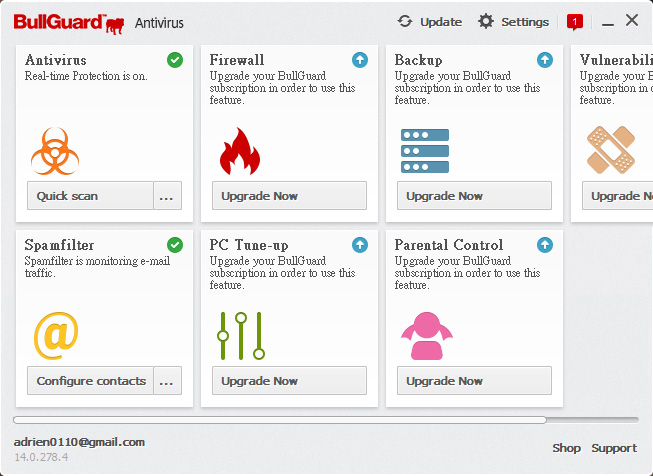
Task: Click the blue upgrade arrow on PC Tune-up card
Action: point(360,245)
